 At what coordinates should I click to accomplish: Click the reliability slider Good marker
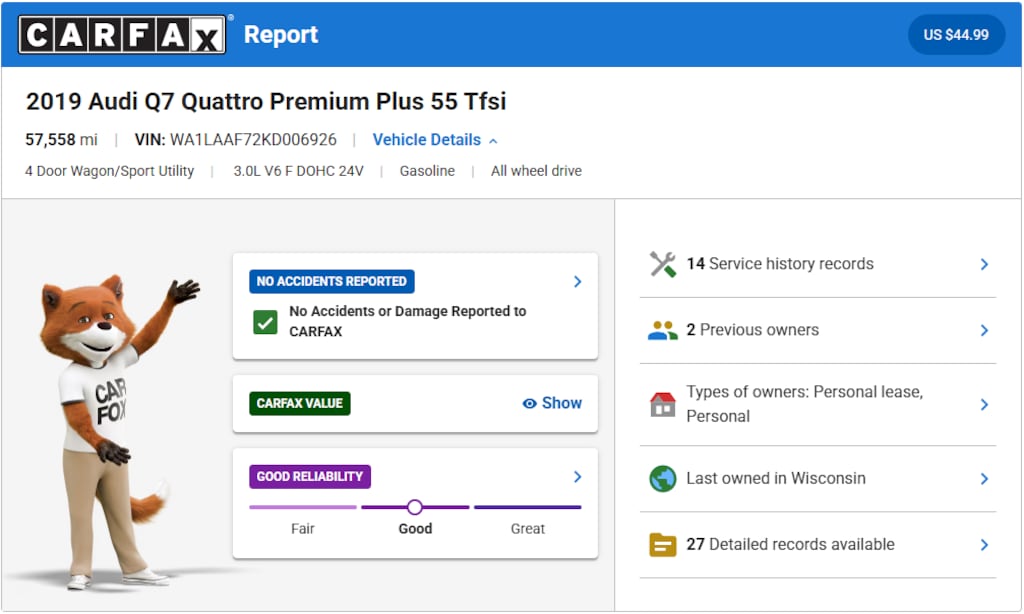[415, 507]
